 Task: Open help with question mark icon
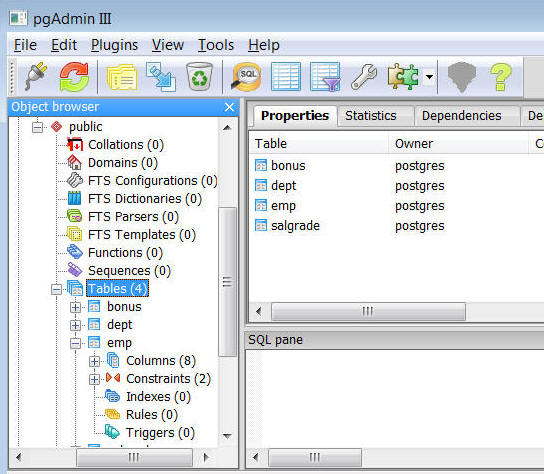(501, 77)
